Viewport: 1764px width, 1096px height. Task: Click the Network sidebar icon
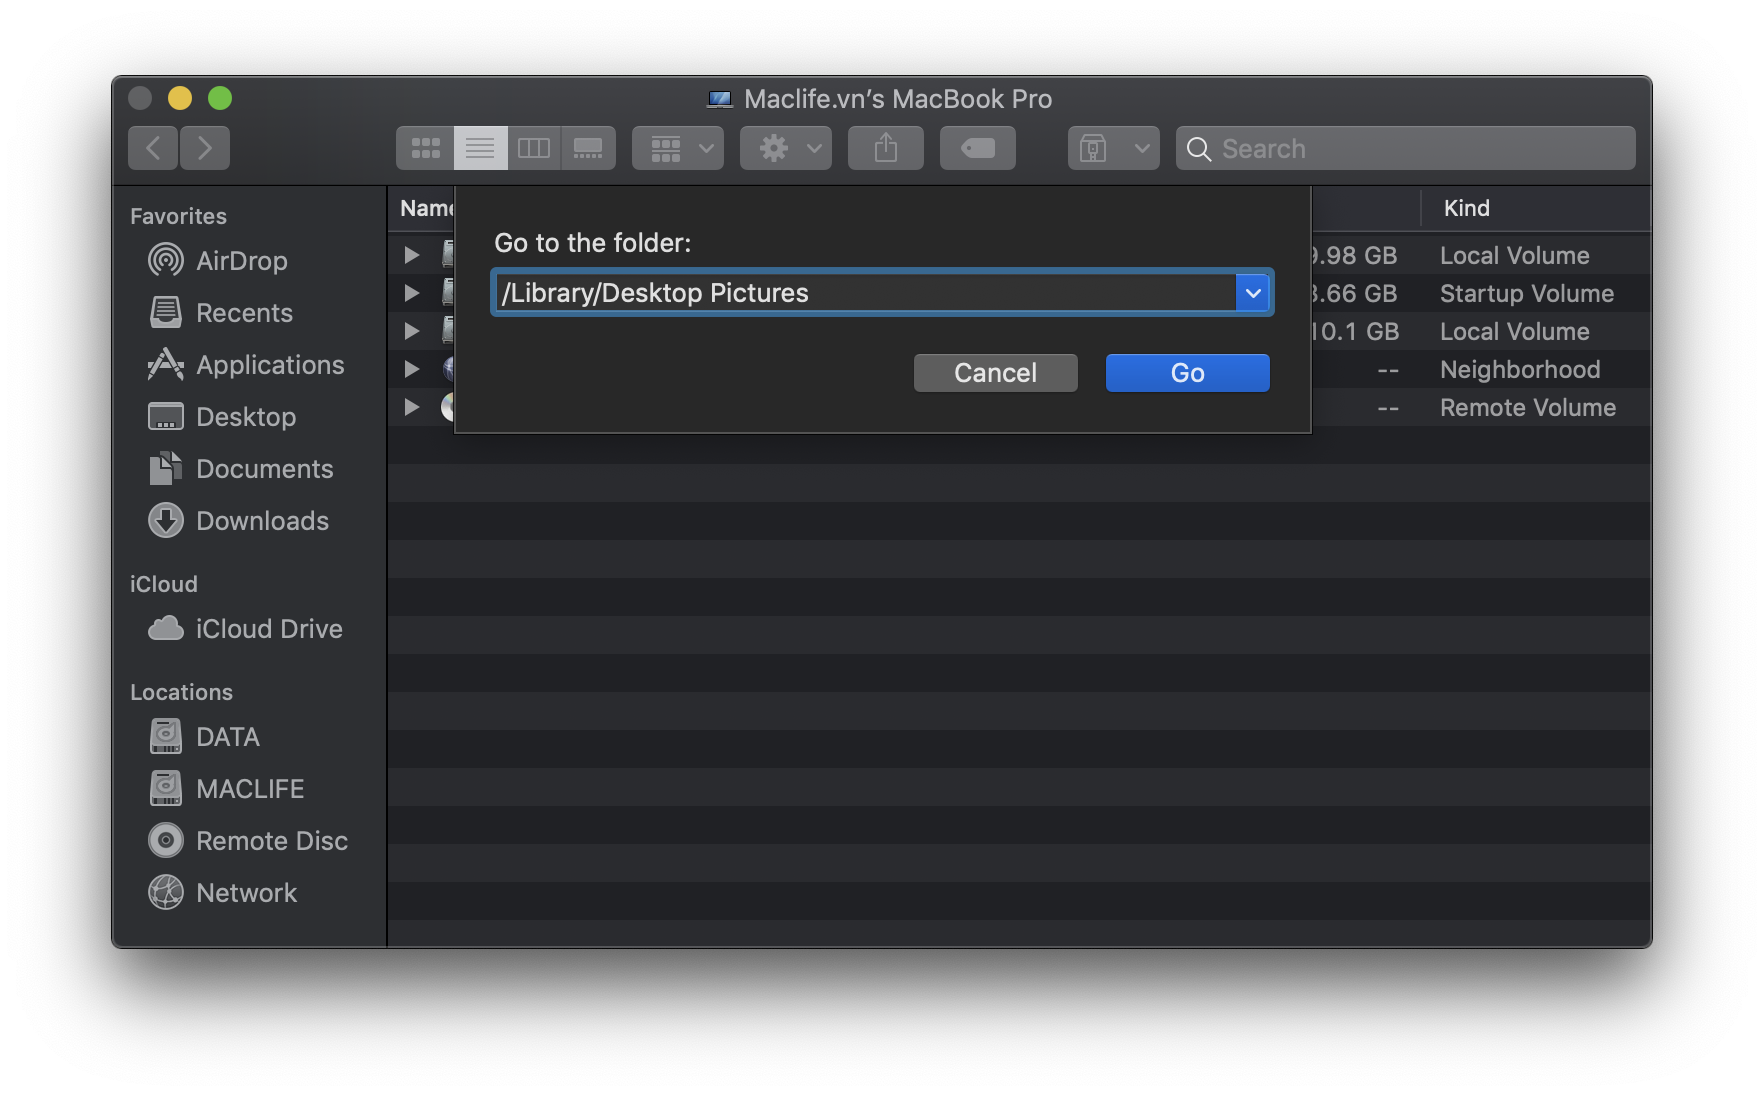pyautogui.click(x=166, y=893)
